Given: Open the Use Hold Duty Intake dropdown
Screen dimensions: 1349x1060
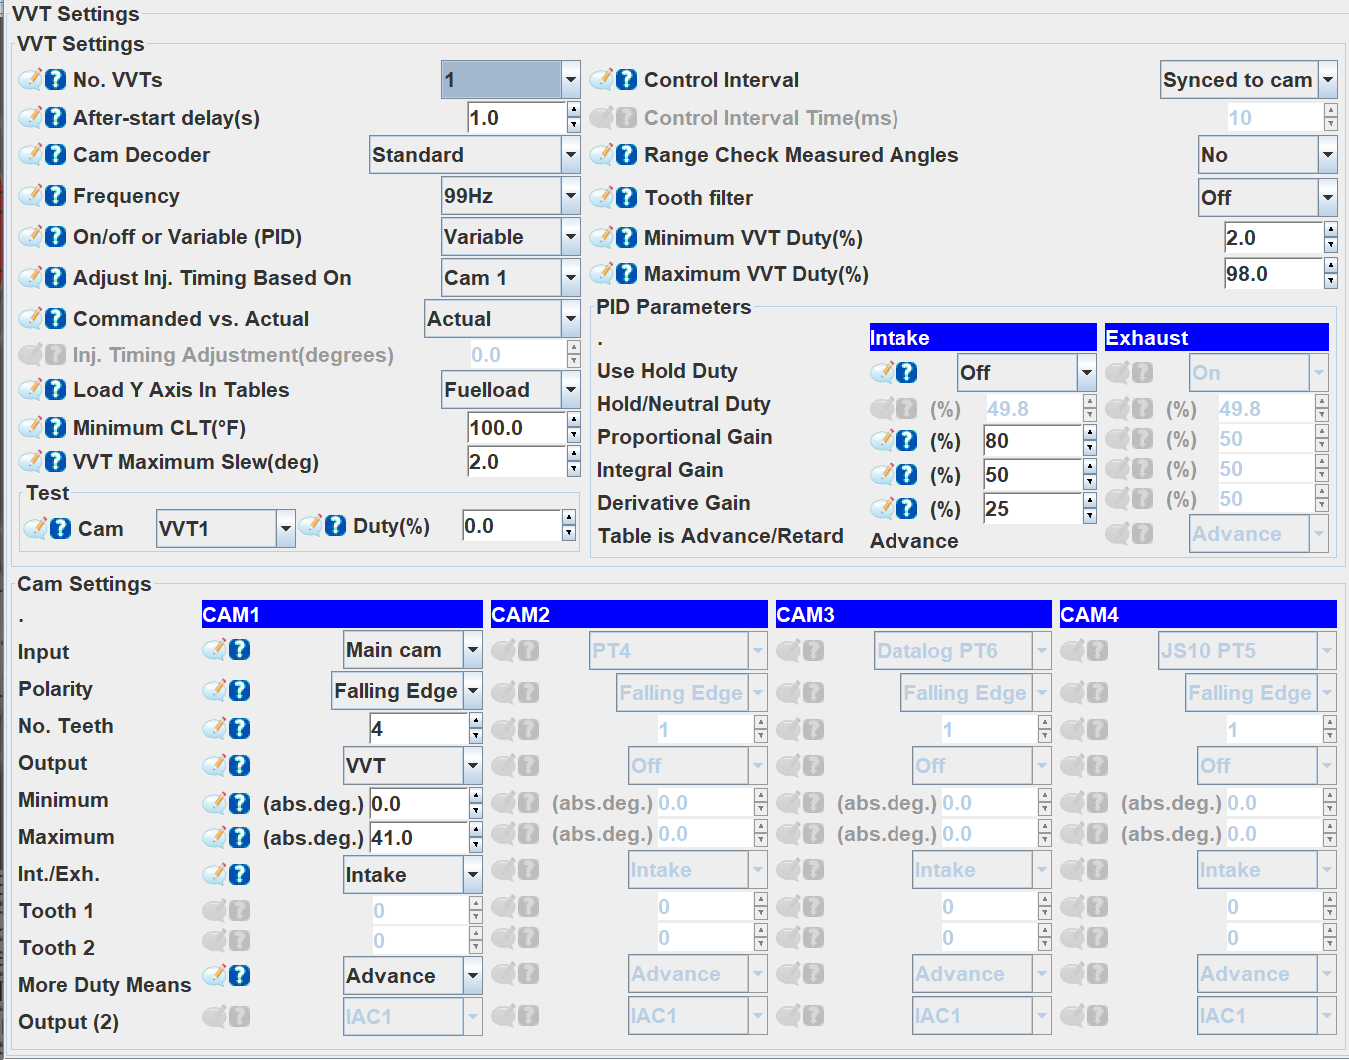Looking at the screenshot, I should click(x=1086, y=373).
